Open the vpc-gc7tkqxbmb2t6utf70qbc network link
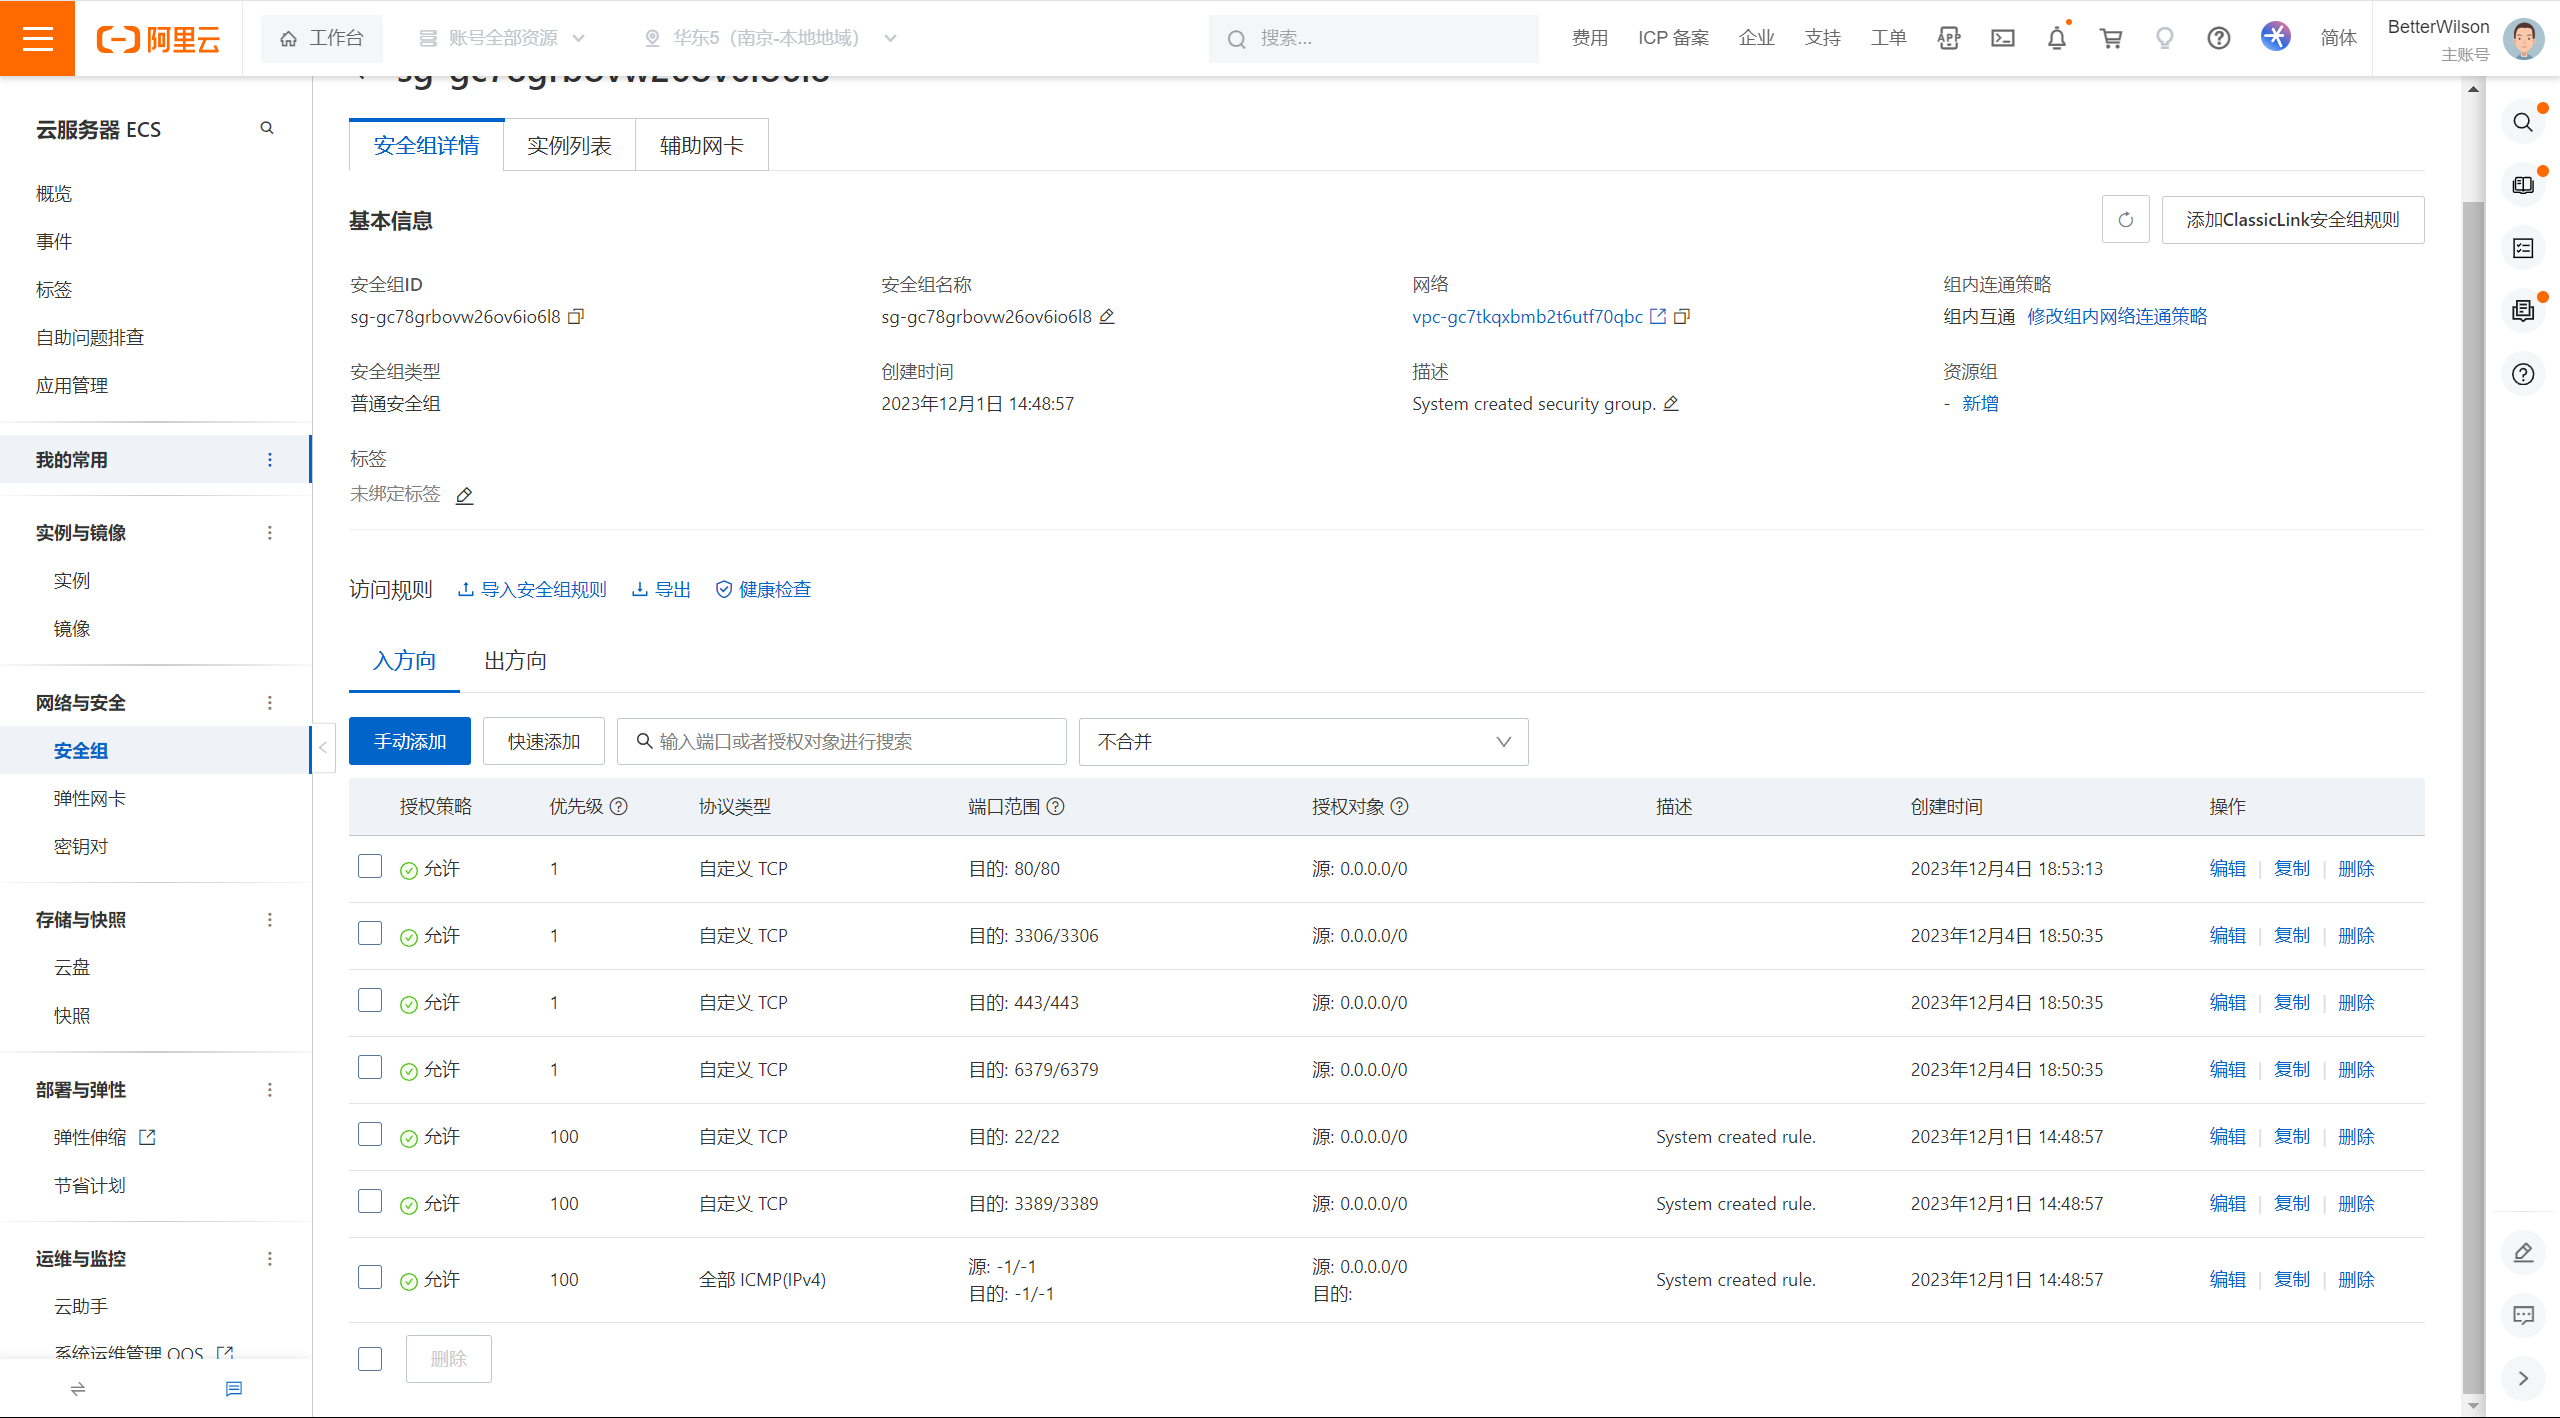 (1526, 317)
